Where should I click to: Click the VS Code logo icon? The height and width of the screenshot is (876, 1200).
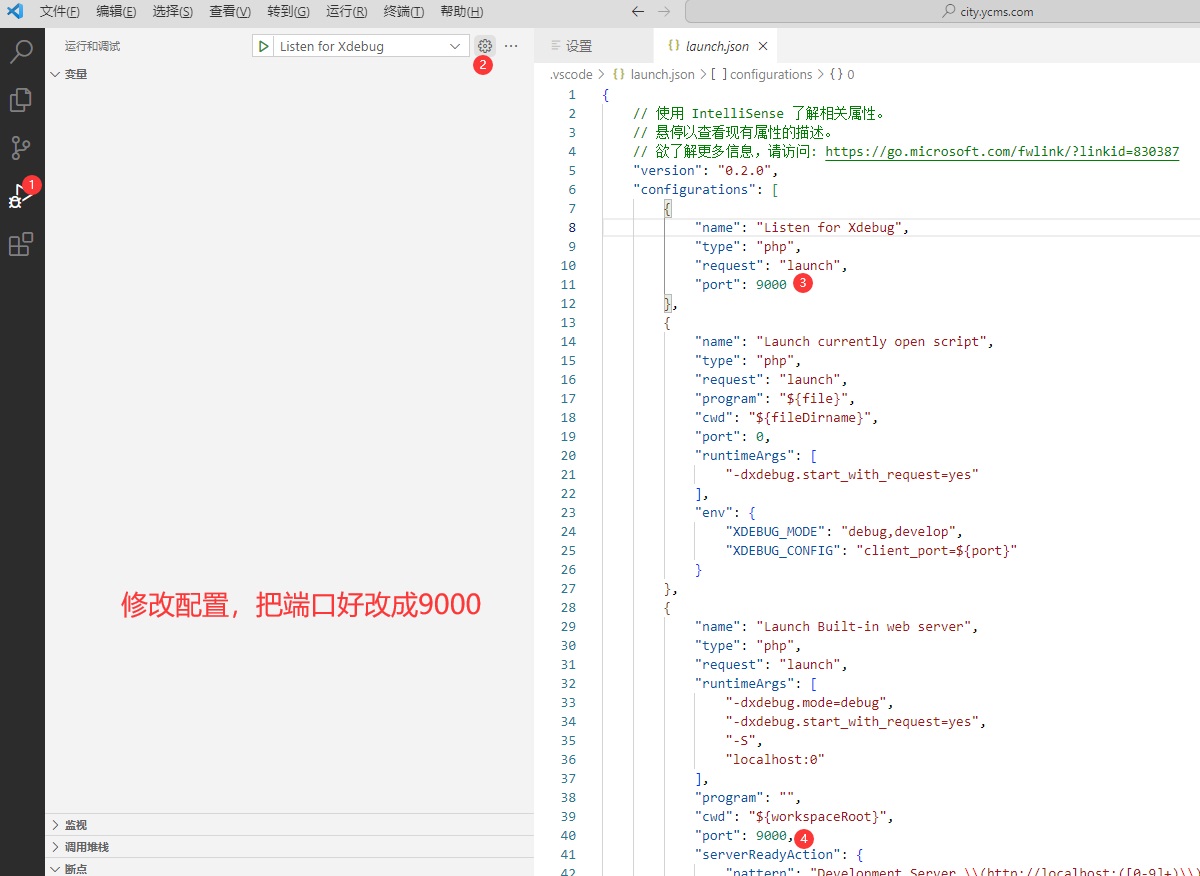point(15,12)
